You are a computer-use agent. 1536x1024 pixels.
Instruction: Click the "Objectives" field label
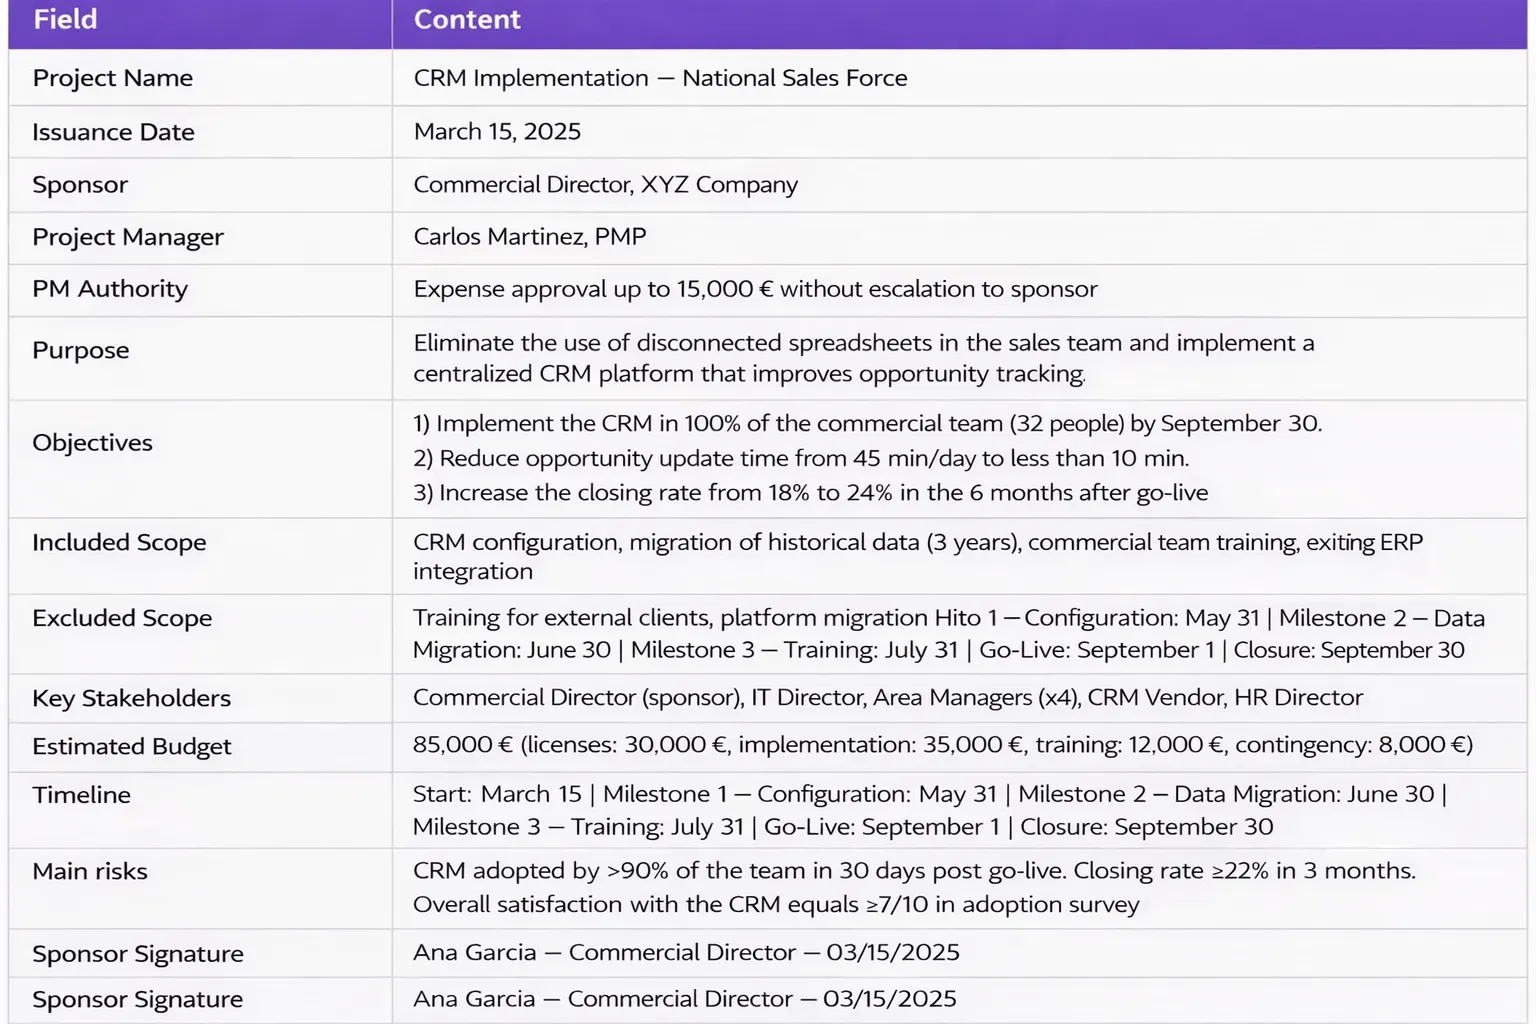point(92,443)
